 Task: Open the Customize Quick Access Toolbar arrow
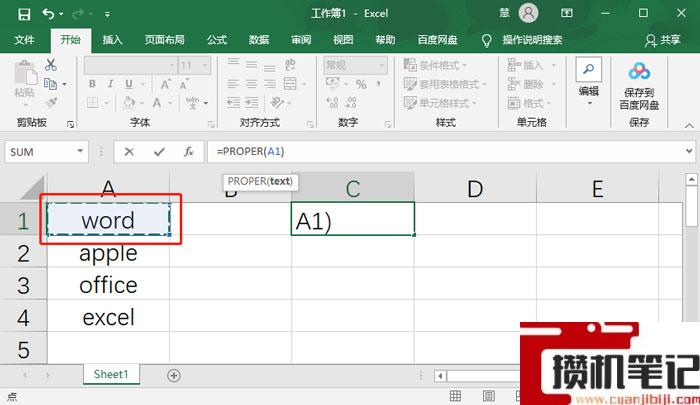click(x=107, y=14)
